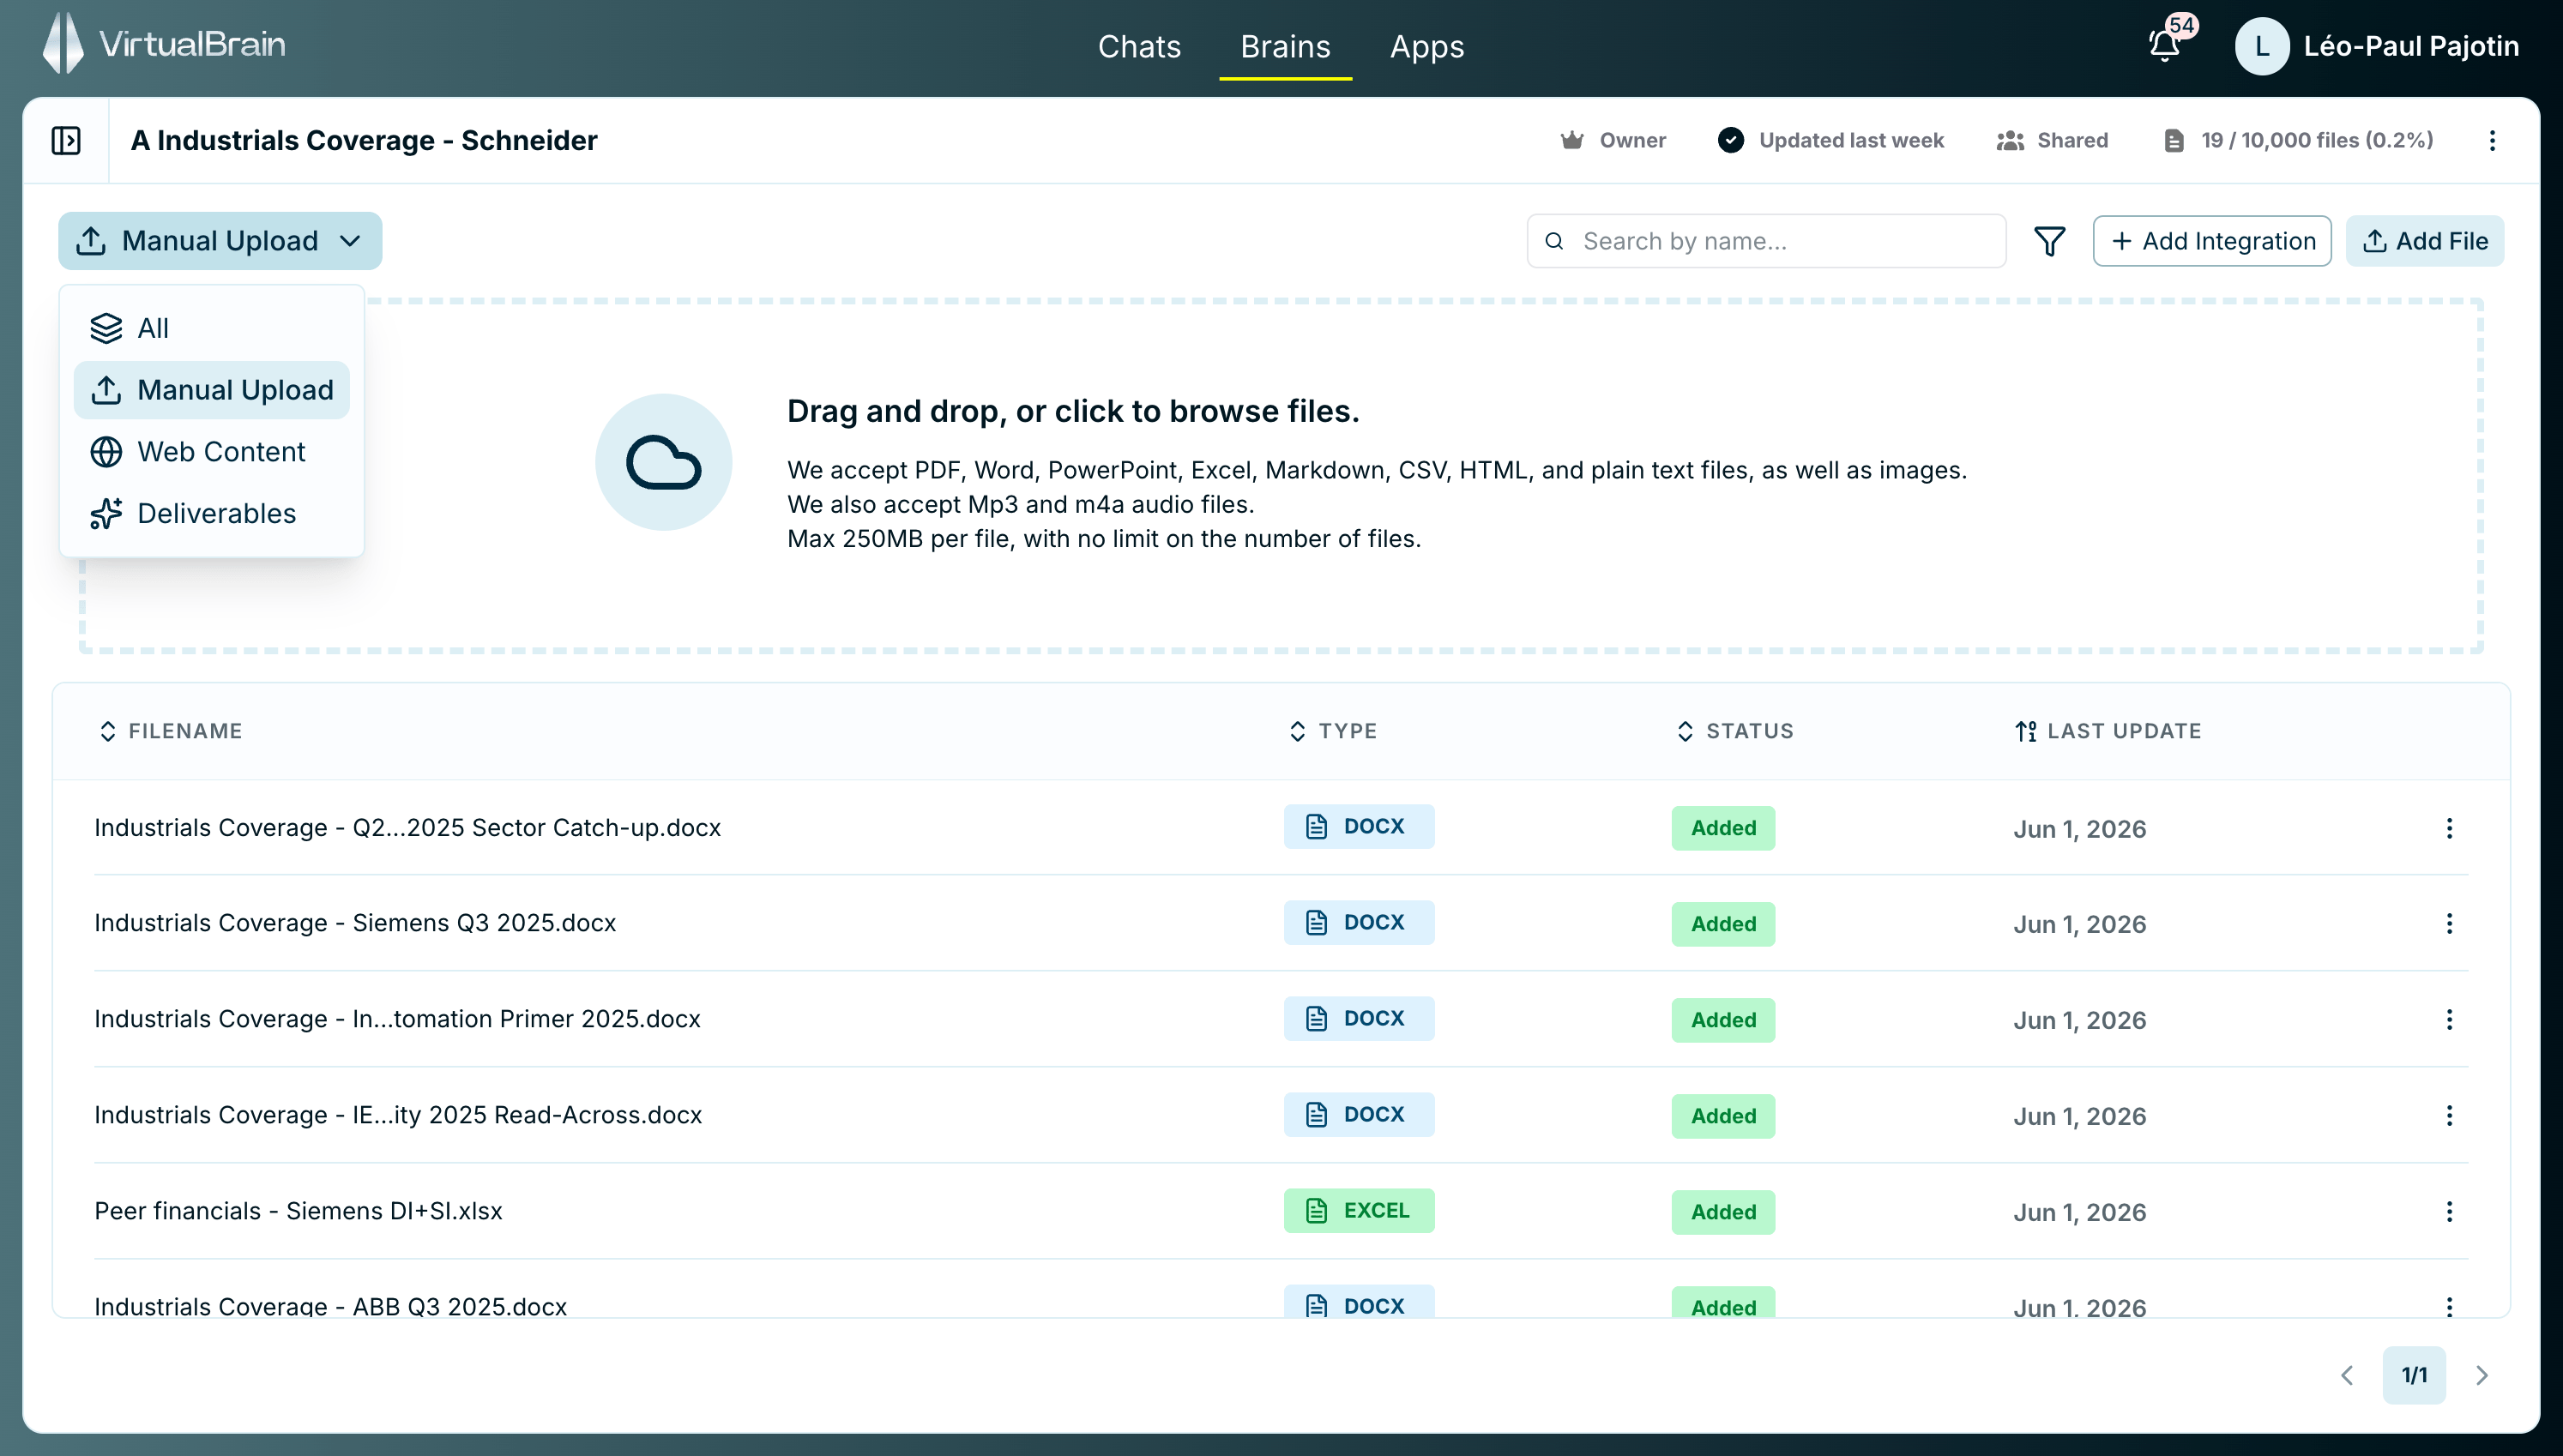Click DOCX type badge for Siemens Q3 2025
Image resolution: width=2563 pixels, height=1456 pixels.
(1359, 922)
